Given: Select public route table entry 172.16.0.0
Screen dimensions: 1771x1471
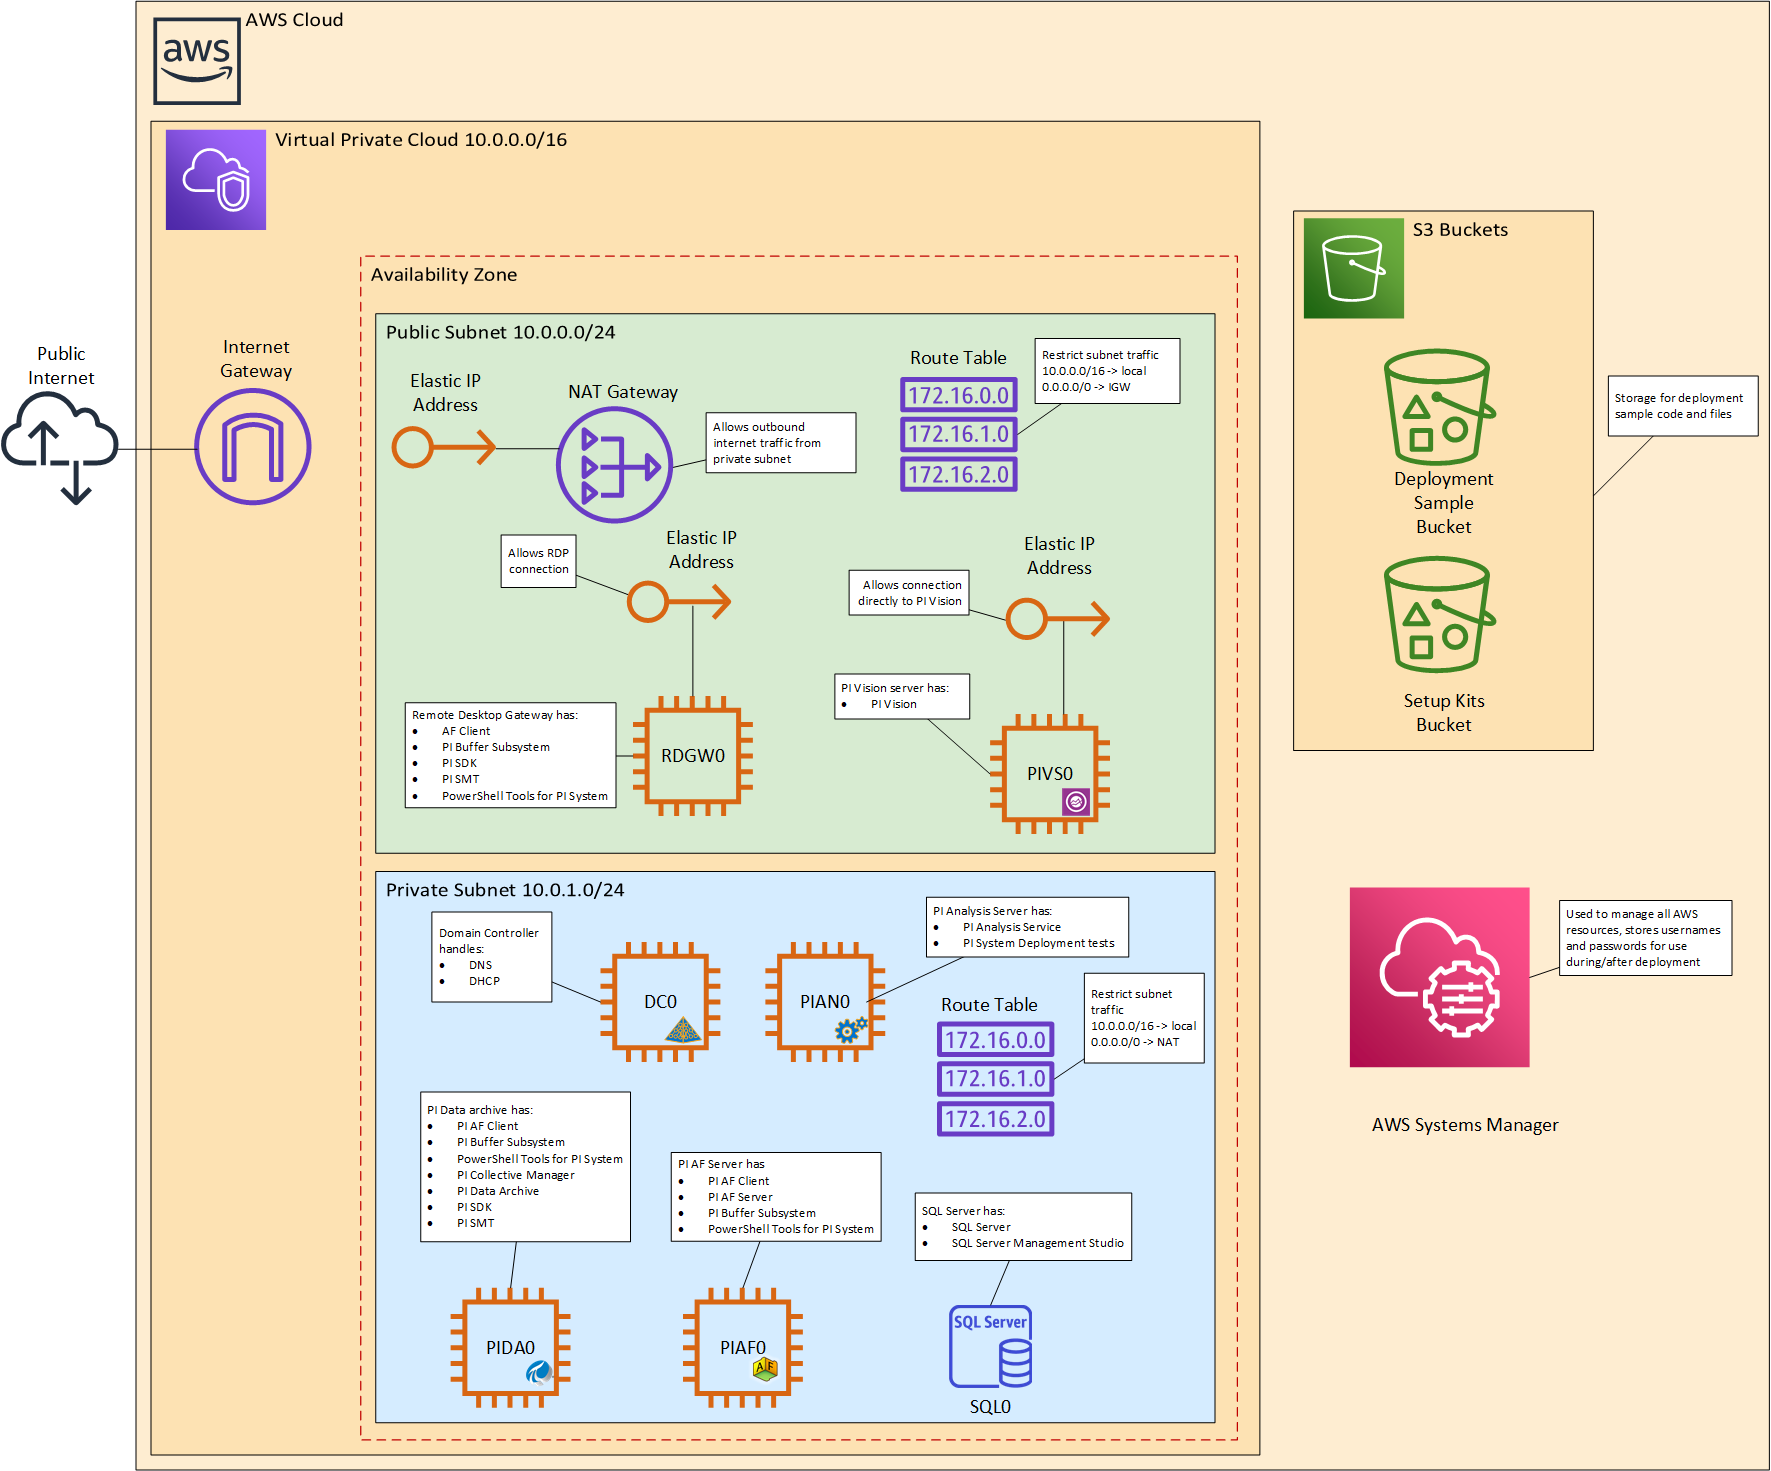Looking at the screenshot, I should [x=959, y=395].
